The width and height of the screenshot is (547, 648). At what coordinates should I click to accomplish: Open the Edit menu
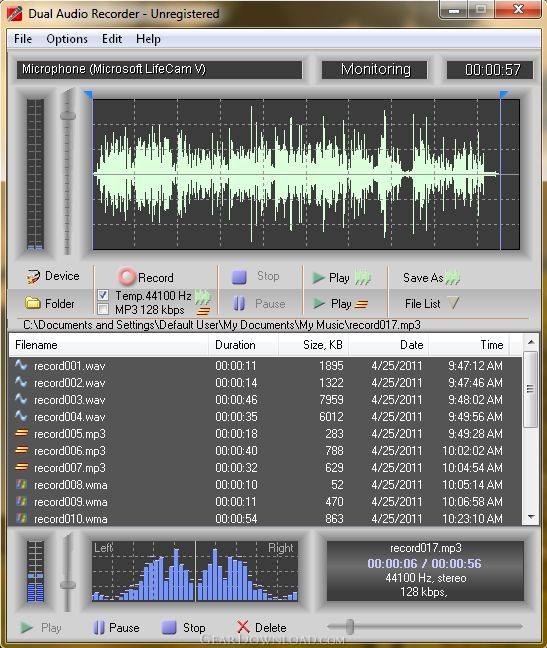pyautogui.click(x=112, y=39)
